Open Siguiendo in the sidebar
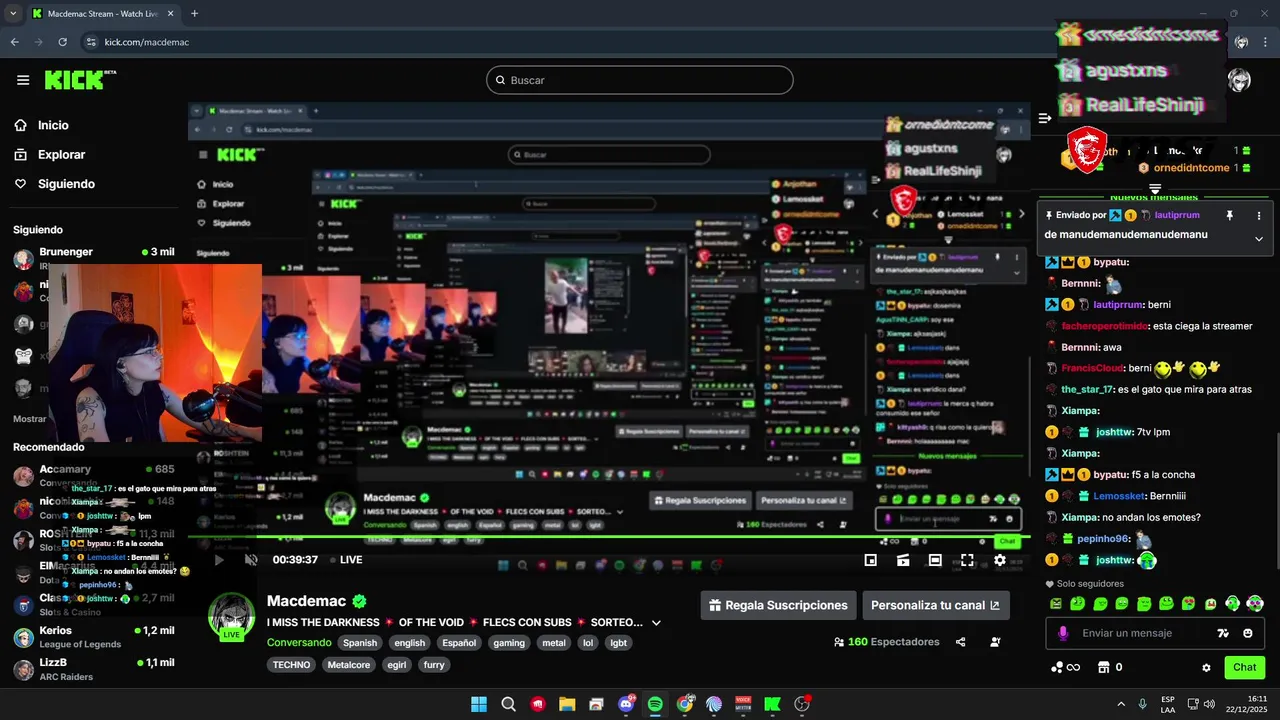 (x=55, y=184)
